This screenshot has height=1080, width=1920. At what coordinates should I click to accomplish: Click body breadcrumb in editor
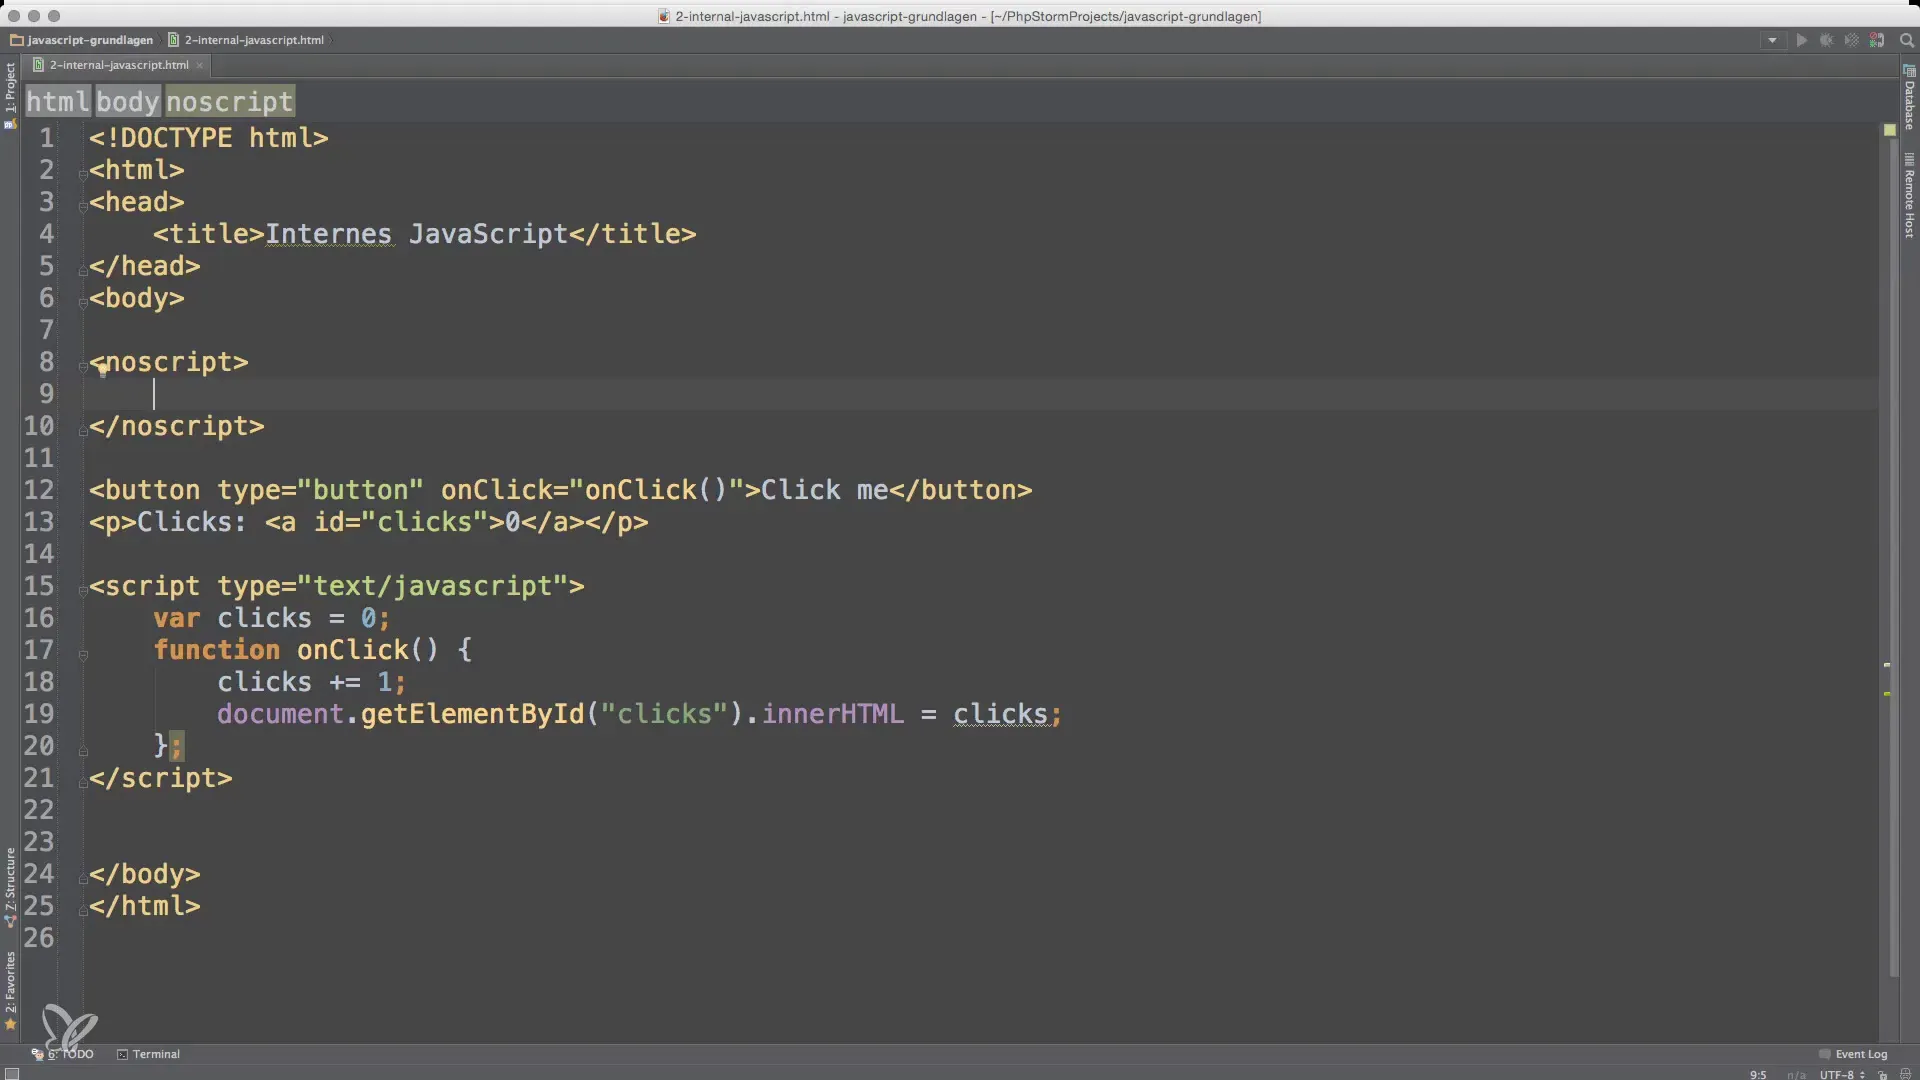click(128, 102)
